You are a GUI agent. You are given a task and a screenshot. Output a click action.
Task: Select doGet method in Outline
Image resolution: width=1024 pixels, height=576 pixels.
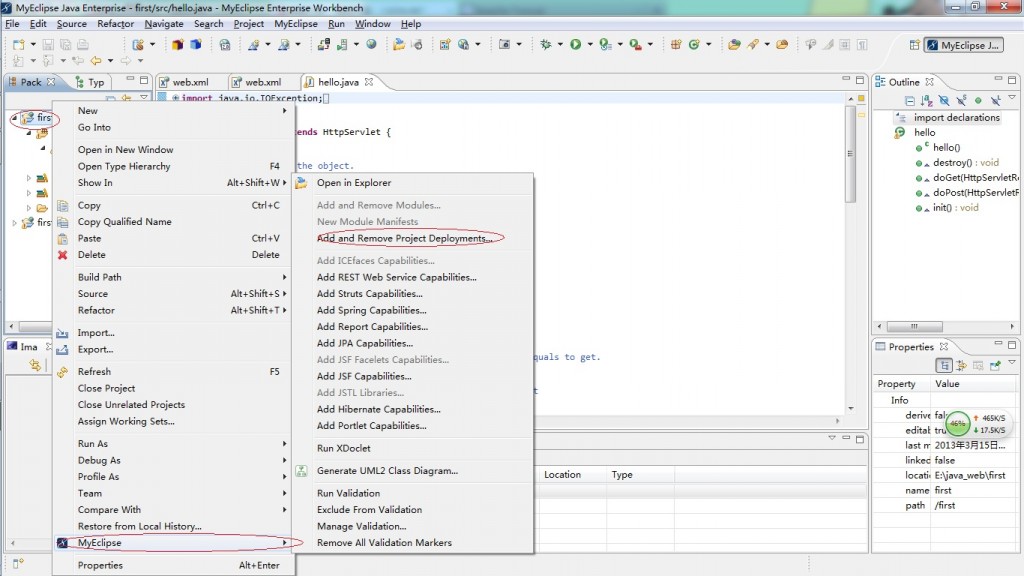(967, 178)
